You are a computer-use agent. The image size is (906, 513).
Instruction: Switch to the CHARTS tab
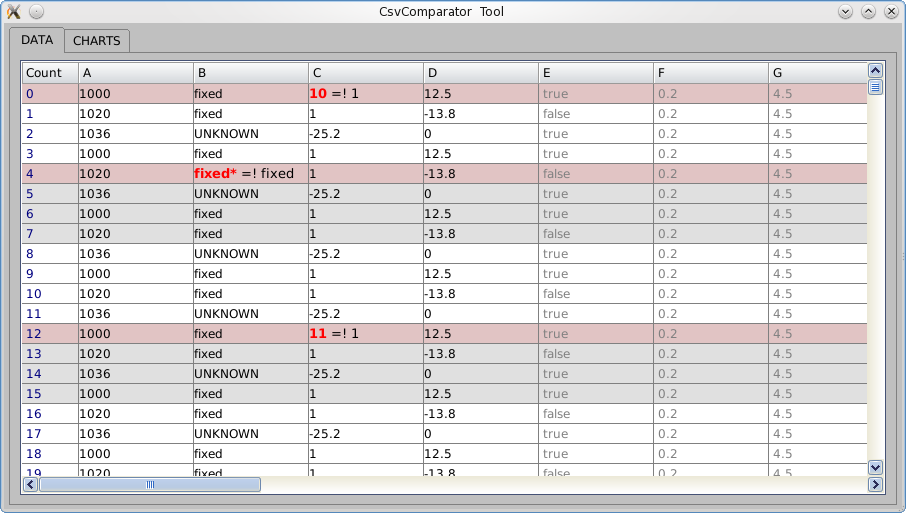[x=96, y=41]
